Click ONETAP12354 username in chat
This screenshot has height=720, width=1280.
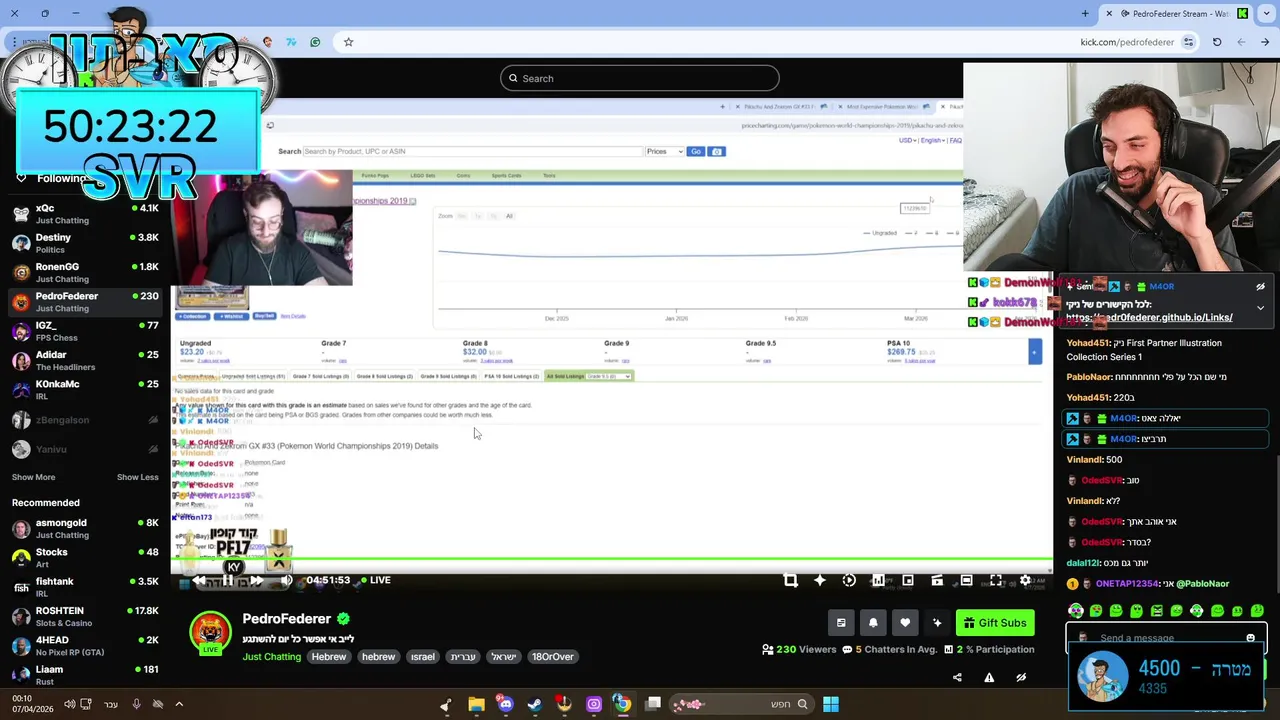pyautogui.click(x=1127, y=584)
